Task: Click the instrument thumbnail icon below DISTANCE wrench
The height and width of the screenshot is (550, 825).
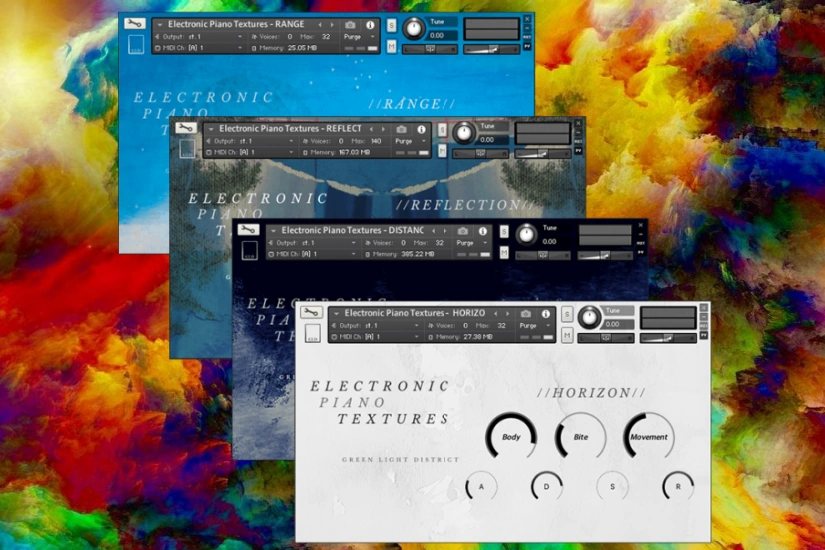Action: tap(249, 250)
